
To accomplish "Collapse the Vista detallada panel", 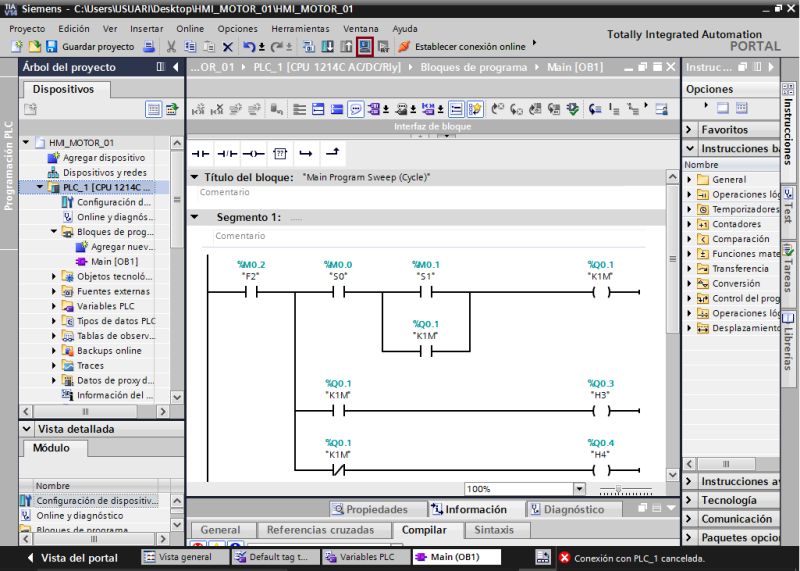I will pyautogui.click(x=27, y=429).
